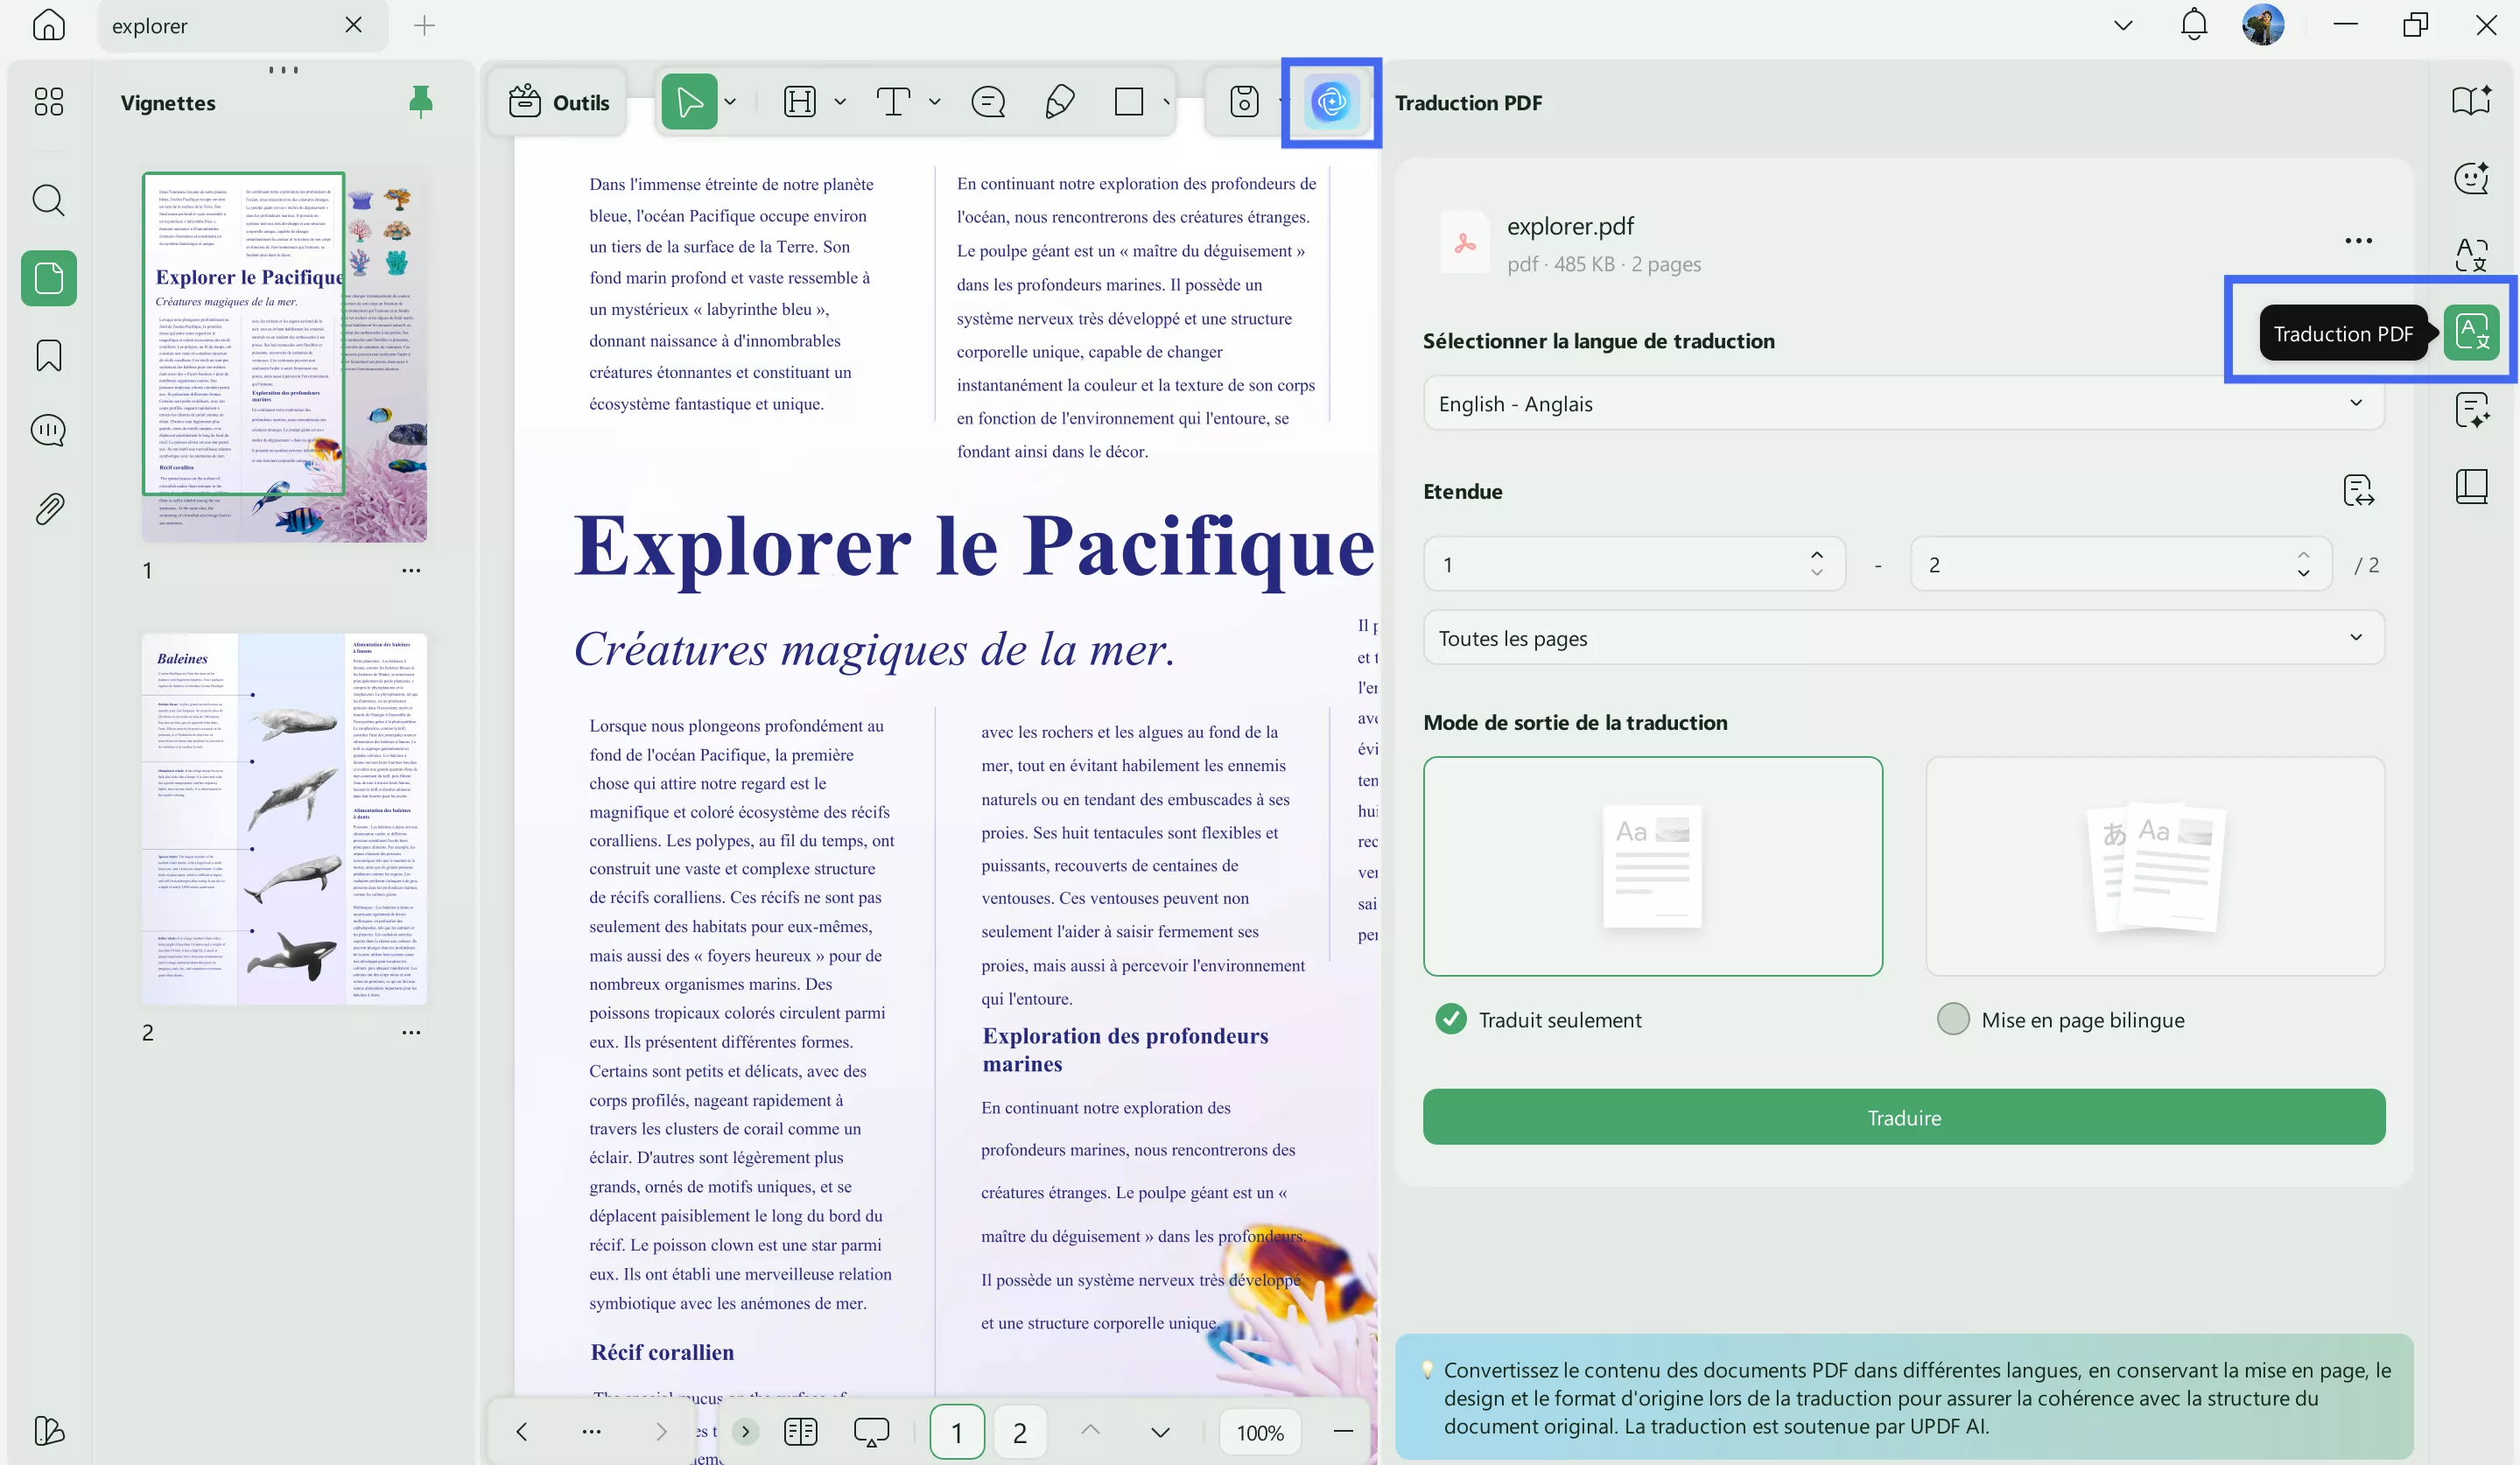Open the translation language dropdown English - Anglais
The width and height of the screenshot is (2520, 1465).
[x=1902, y=403]
